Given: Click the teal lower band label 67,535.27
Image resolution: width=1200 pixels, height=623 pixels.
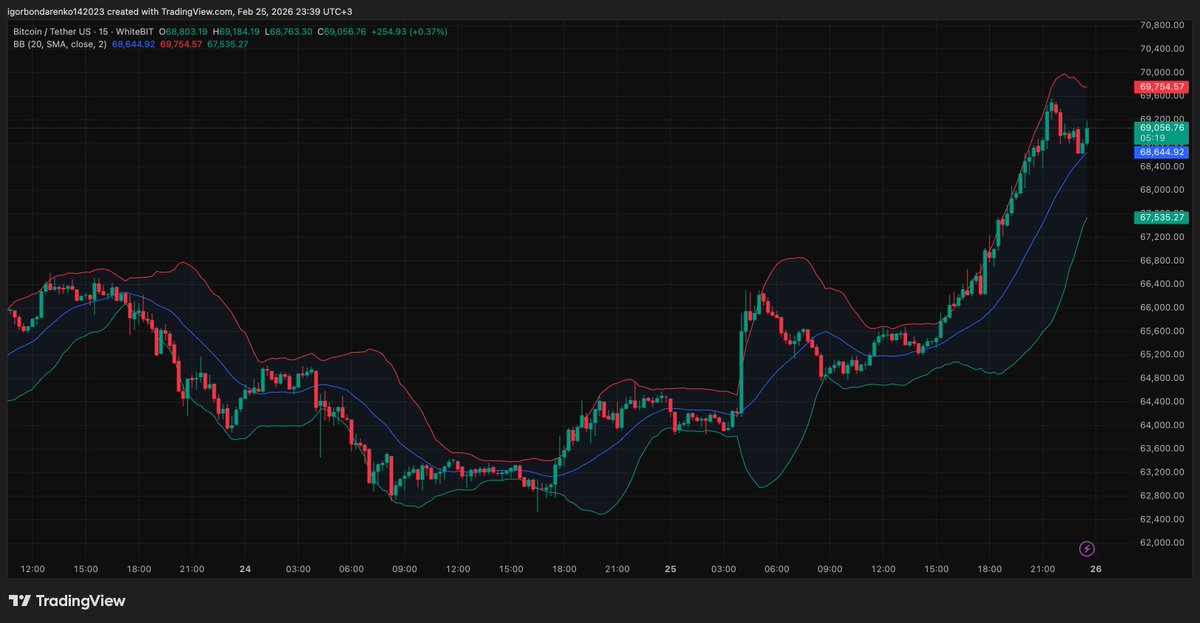Looking at the screenshot, I should [x=1160, y=217].
